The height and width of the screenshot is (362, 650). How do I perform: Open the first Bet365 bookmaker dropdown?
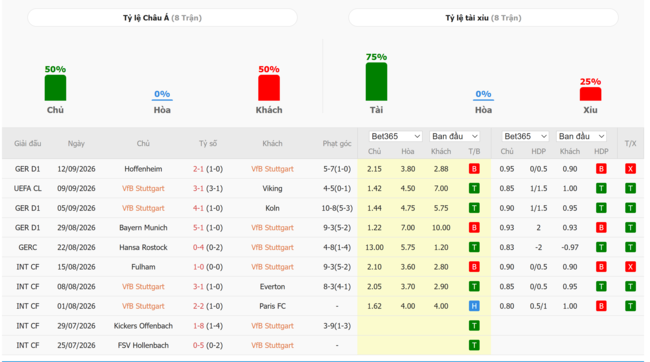[395, 136]
